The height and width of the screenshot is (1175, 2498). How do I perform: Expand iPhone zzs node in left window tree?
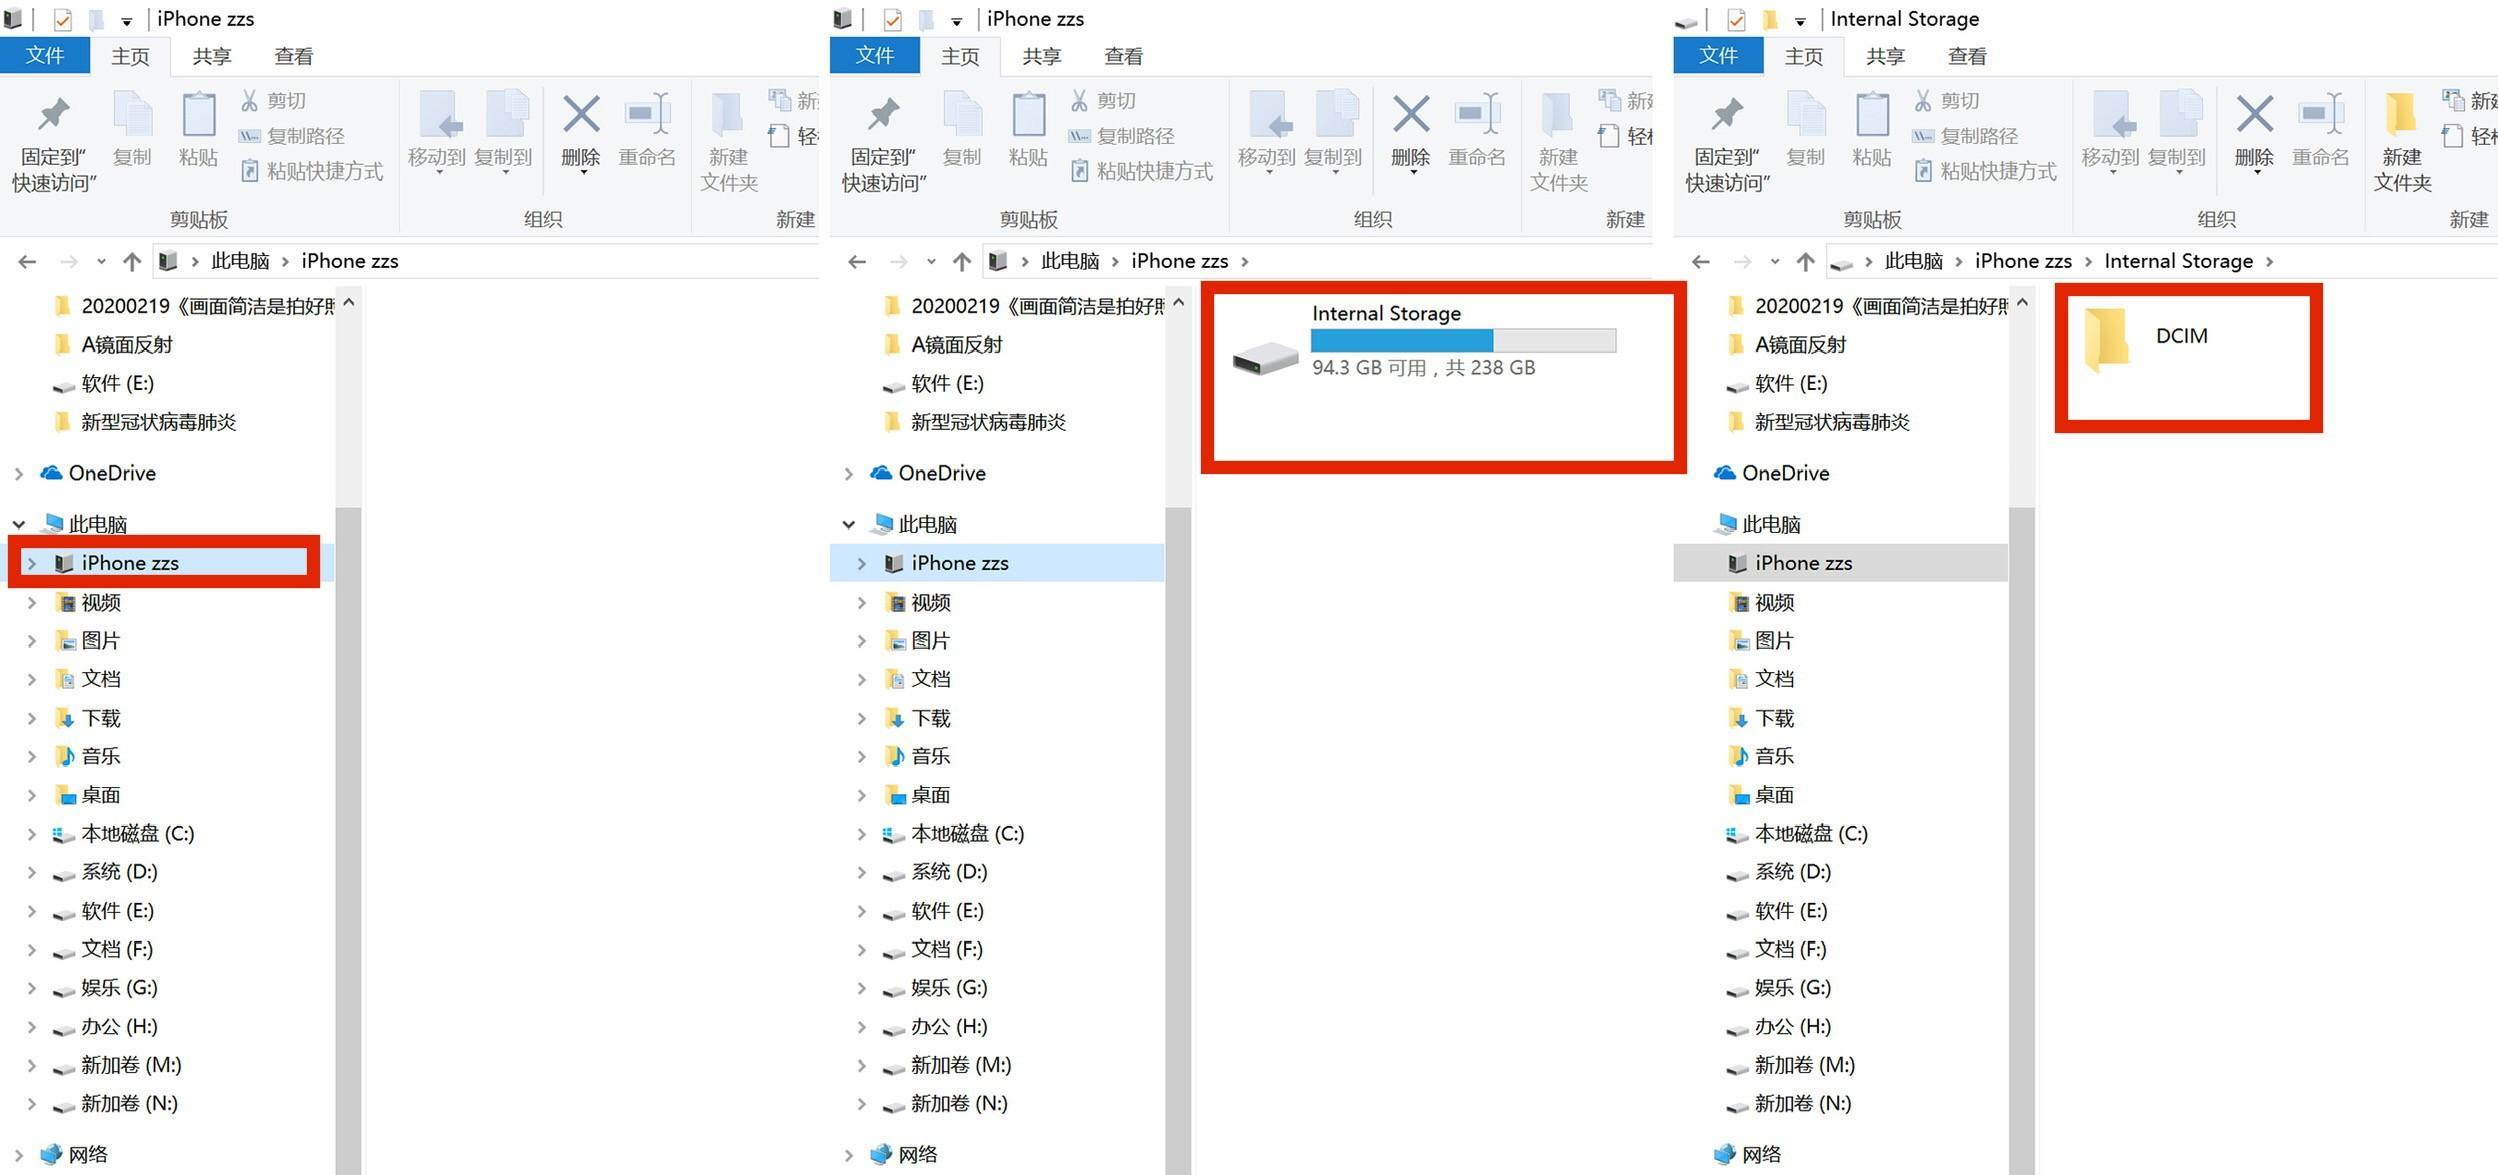(x=32, y=564)
